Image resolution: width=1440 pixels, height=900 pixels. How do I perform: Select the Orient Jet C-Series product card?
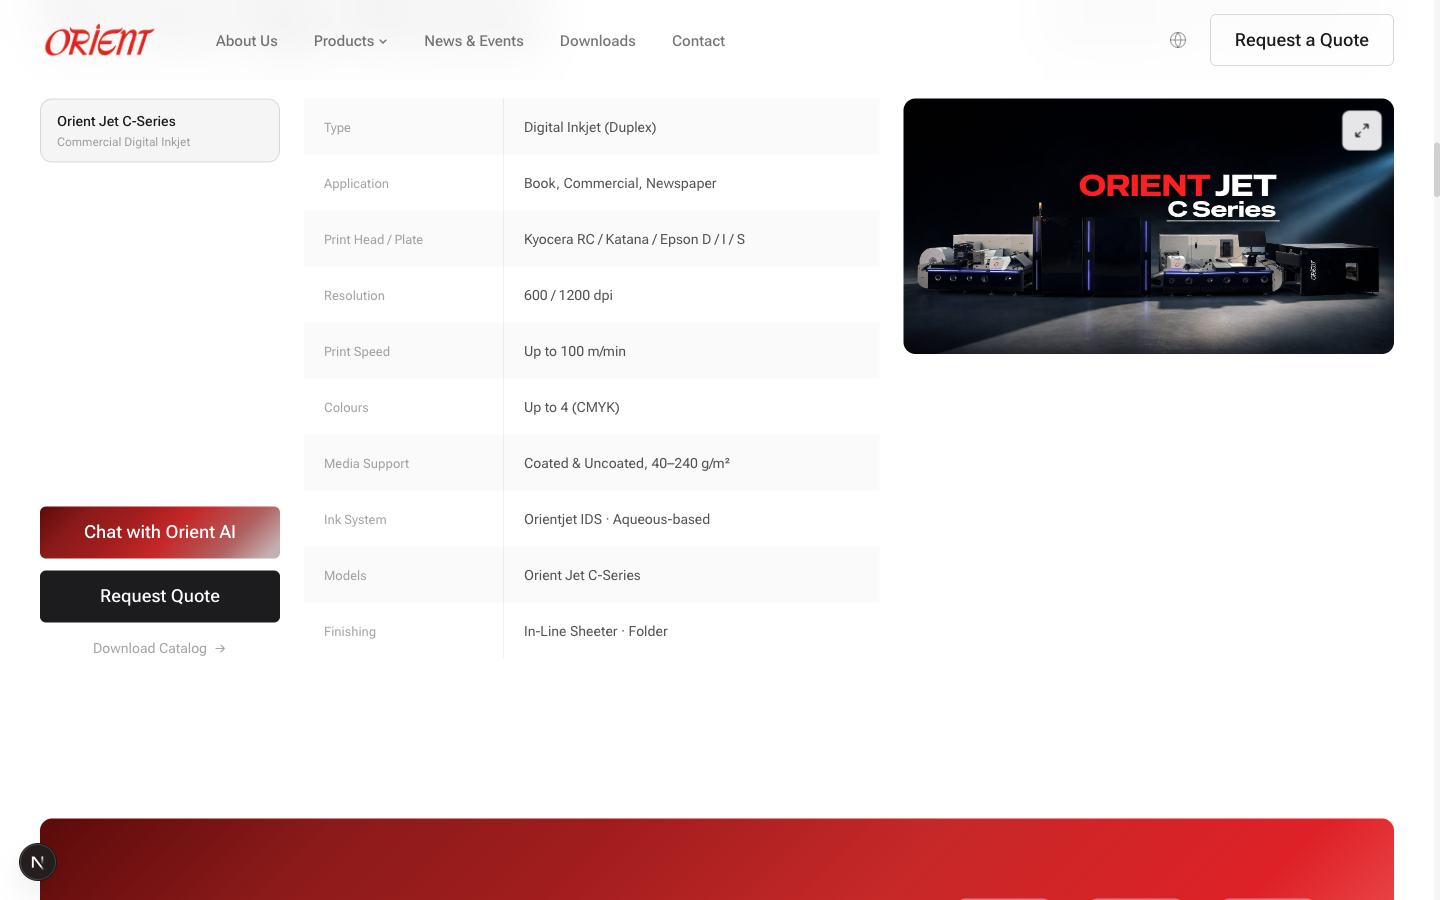159,130
